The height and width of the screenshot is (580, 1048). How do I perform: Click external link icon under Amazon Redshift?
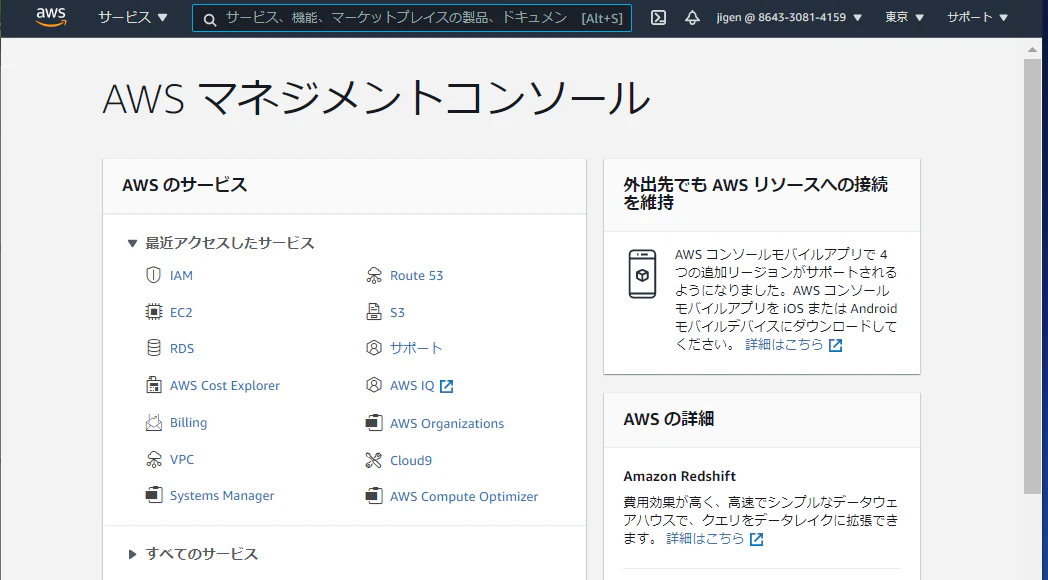(x=757, y=539)
